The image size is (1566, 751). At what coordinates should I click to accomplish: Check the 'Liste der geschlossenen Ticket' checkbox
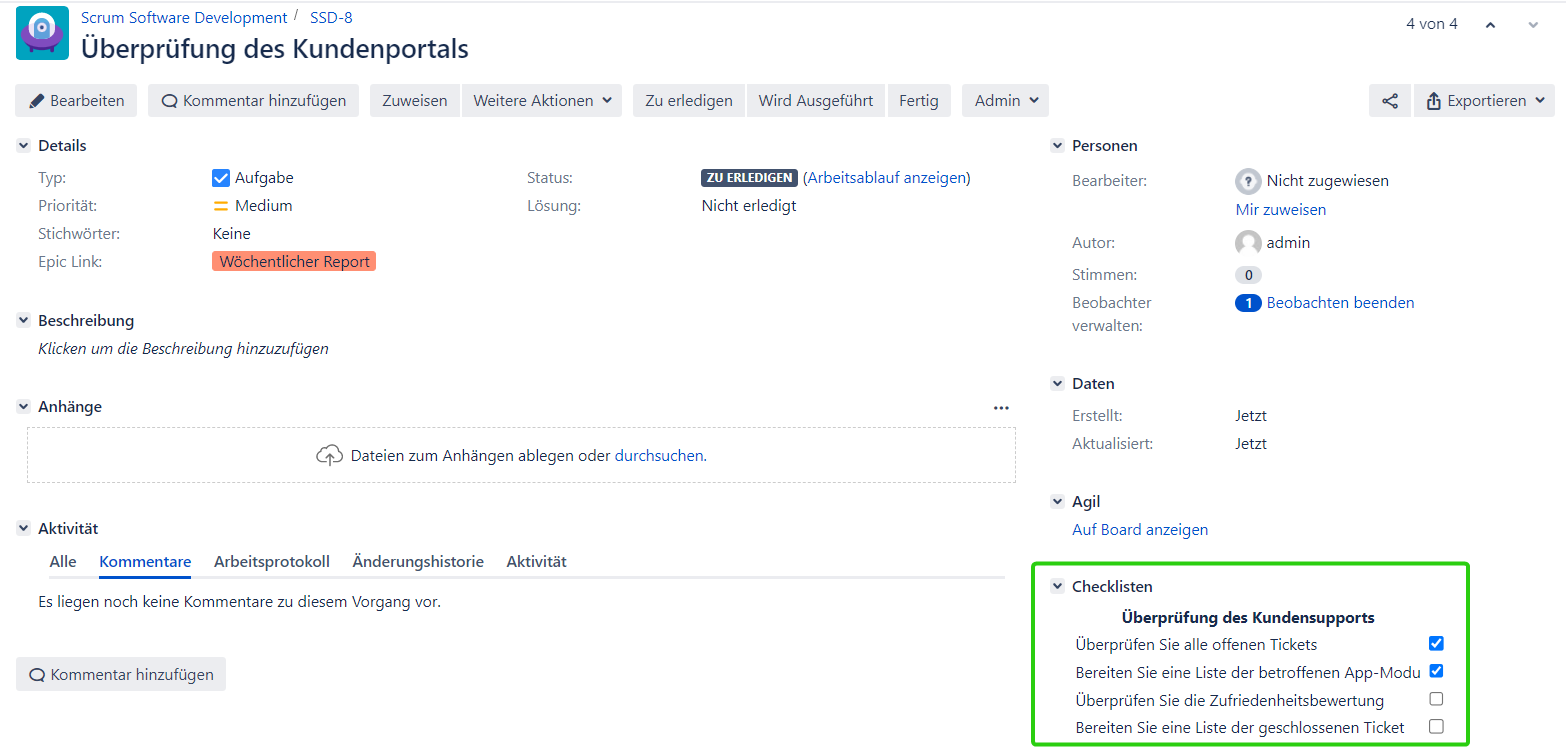pos(1436,727)
